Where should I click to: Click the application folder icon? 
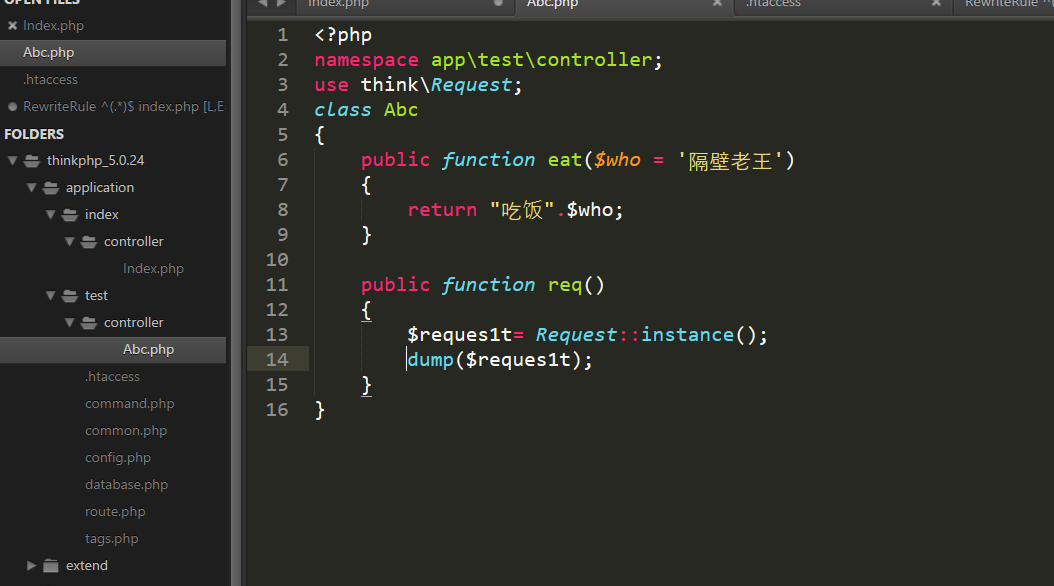pyautogui.click(x=51, y=188)
